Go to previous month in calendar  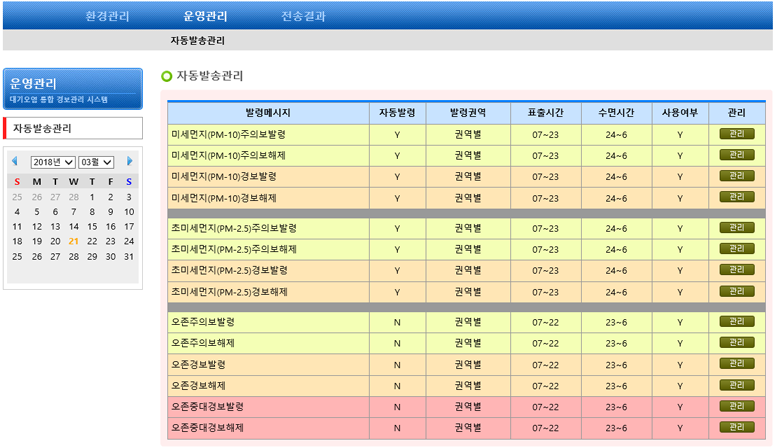click(14, 161)
